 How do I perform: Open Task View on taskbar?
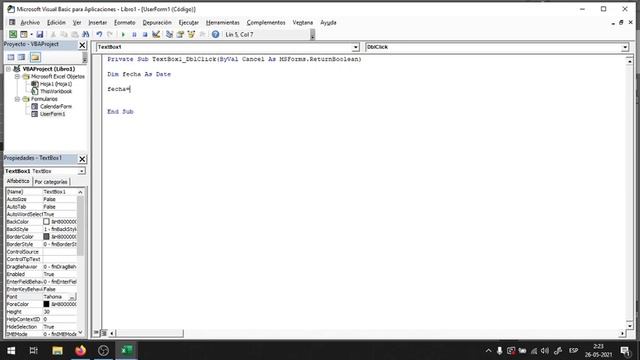(33, 350)
